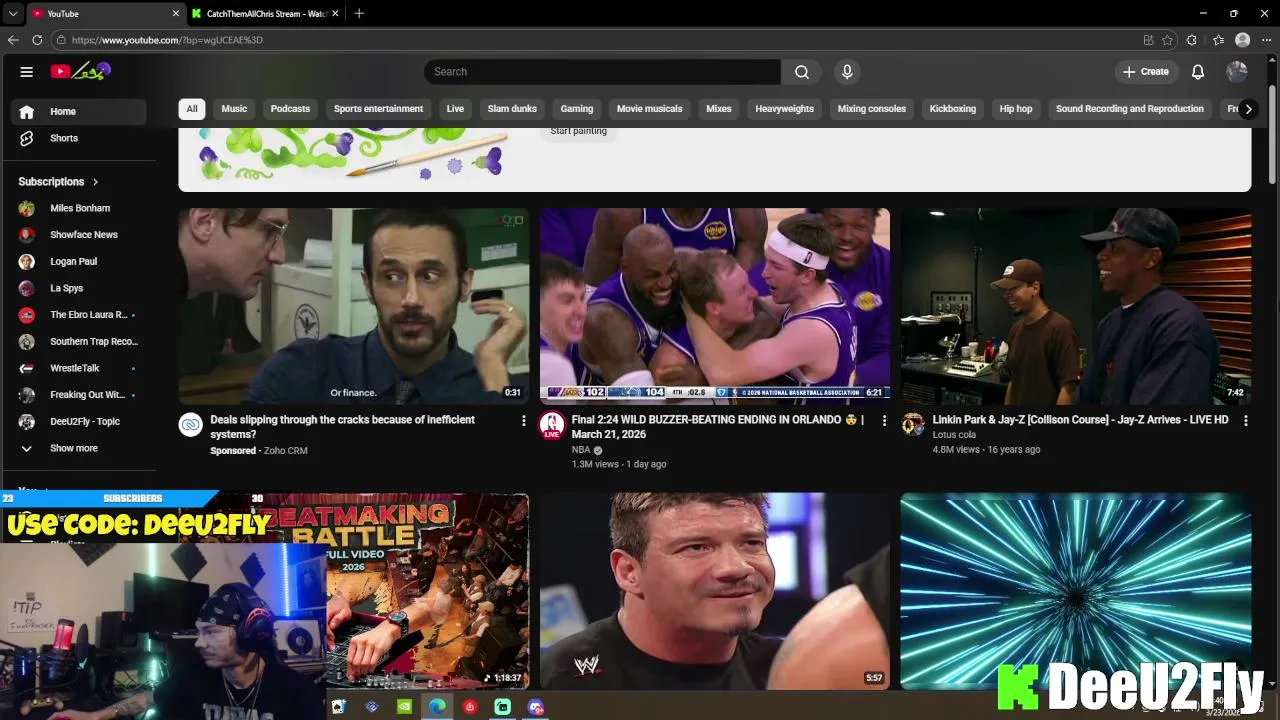Go to Home in the sidebar

click(x=79, y=112)
